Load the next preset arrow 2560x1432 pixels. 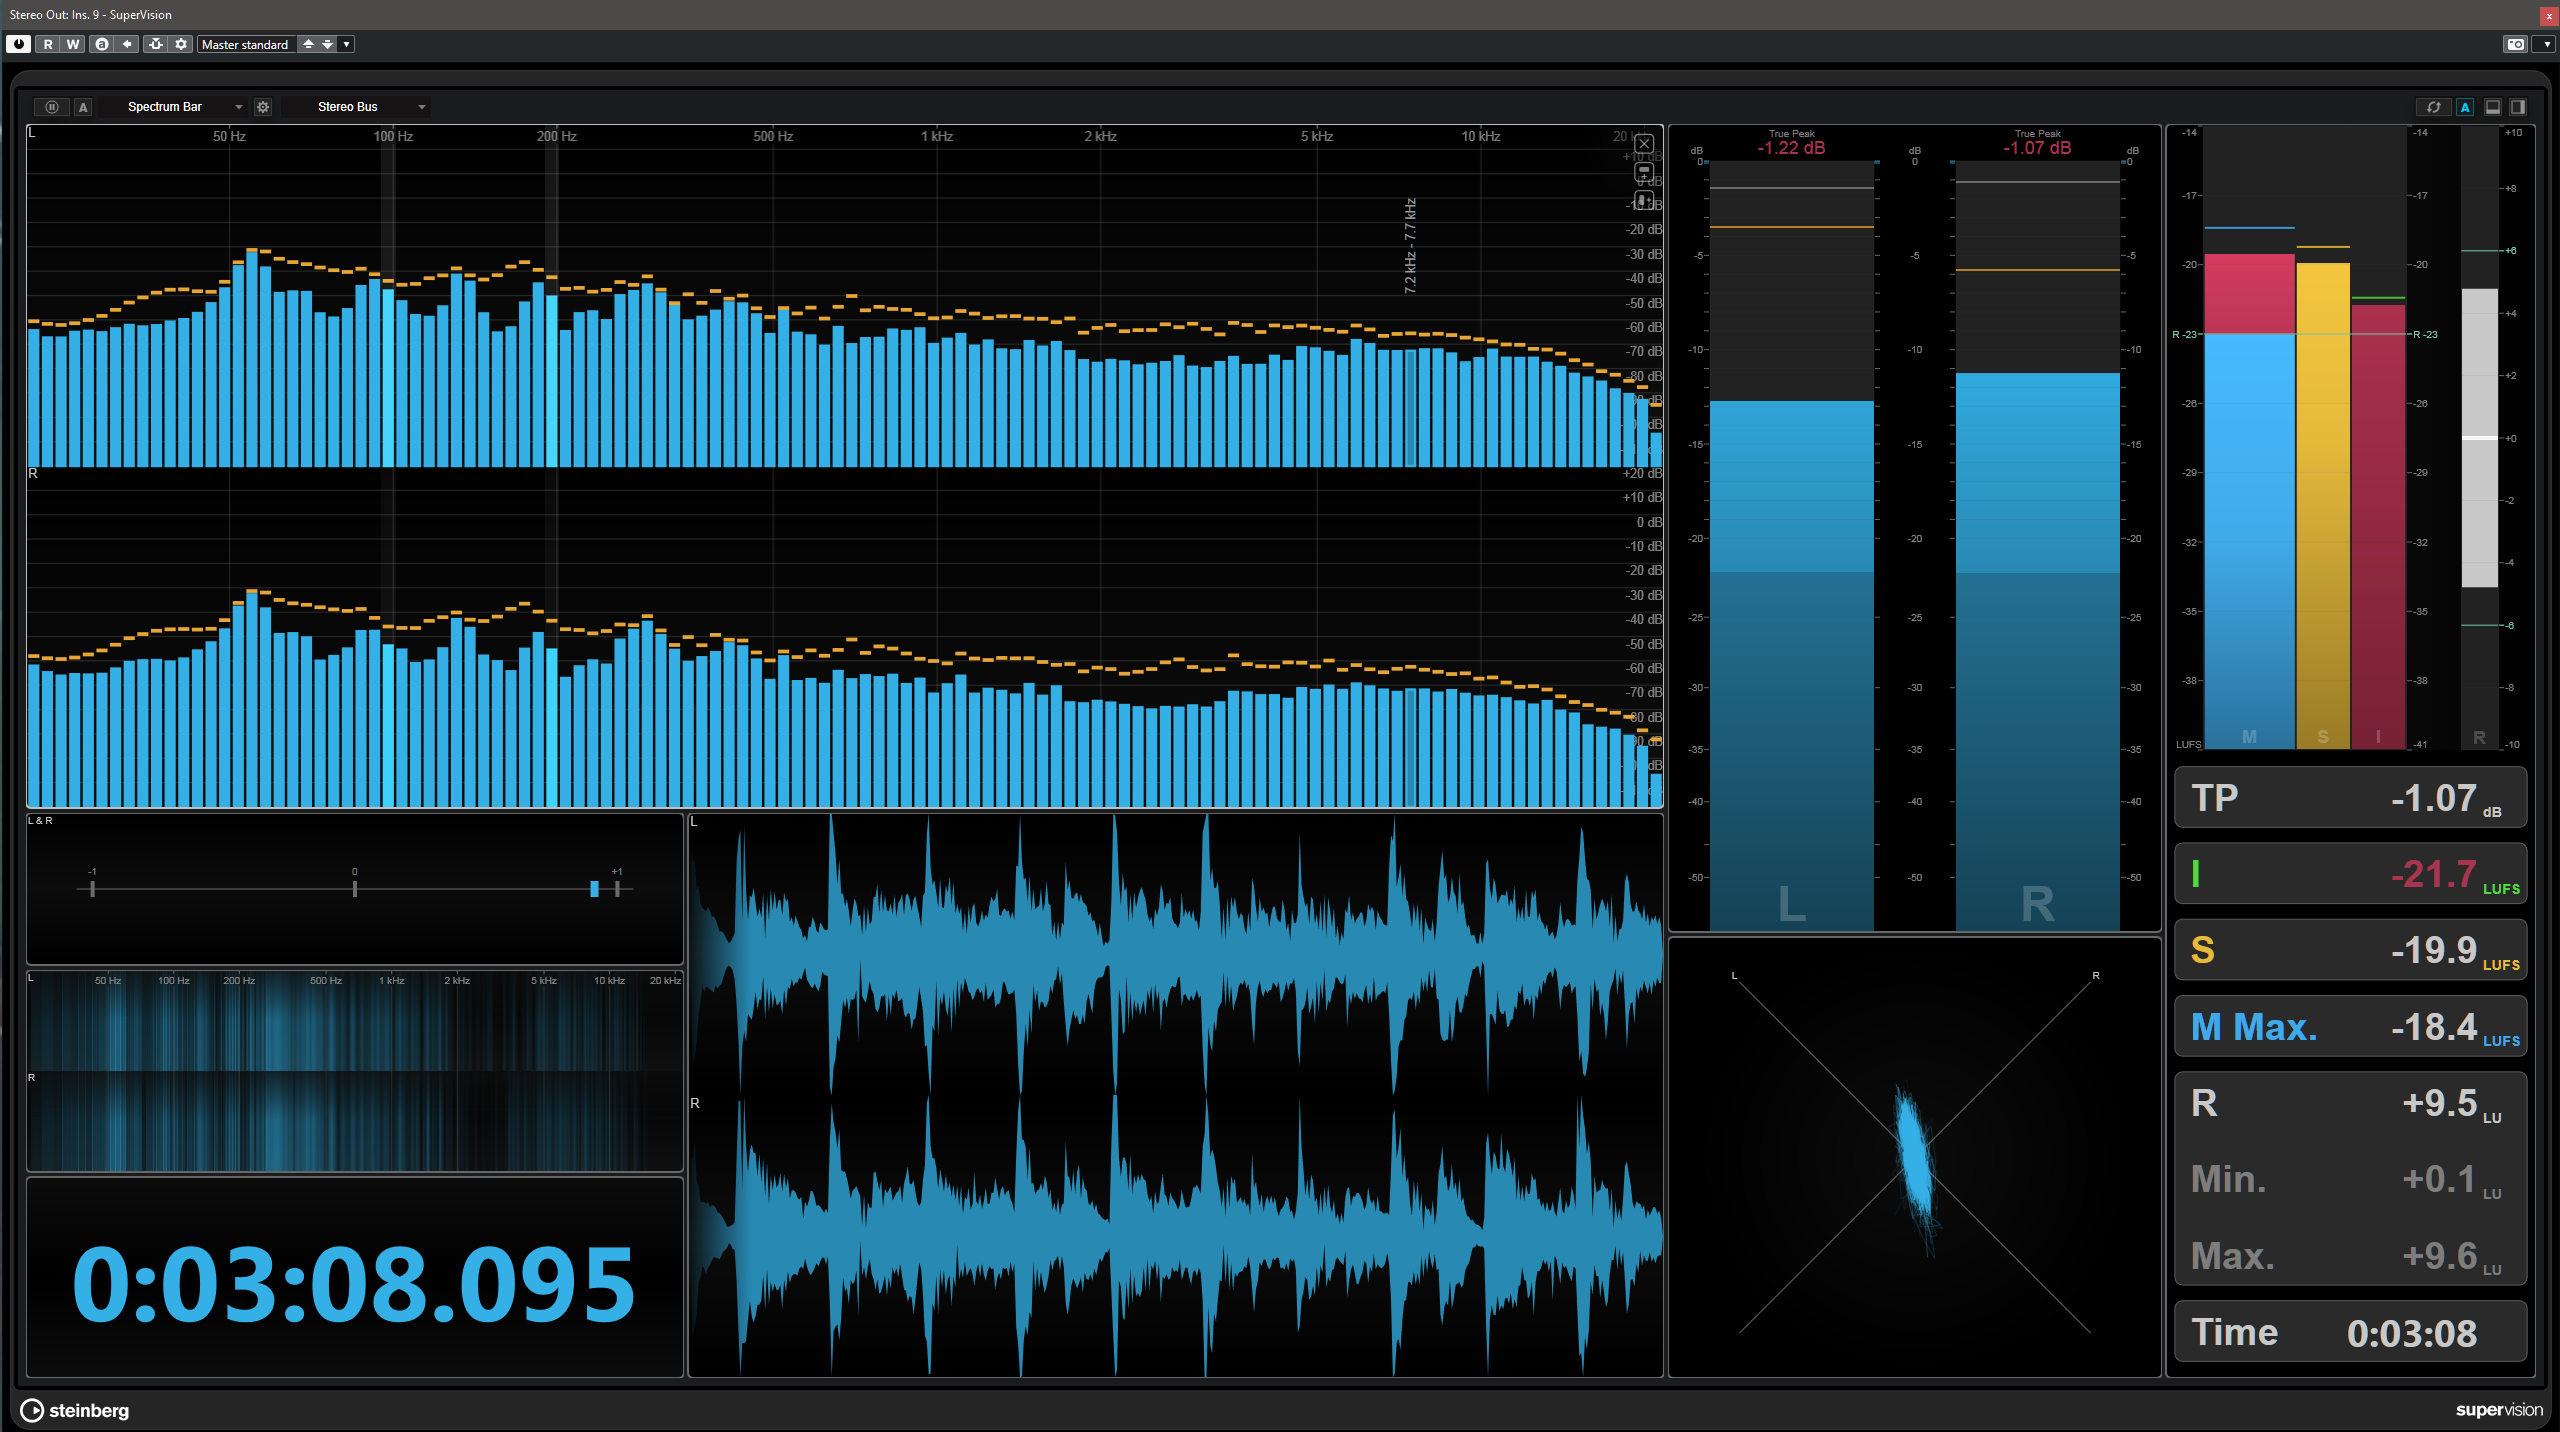327,44
